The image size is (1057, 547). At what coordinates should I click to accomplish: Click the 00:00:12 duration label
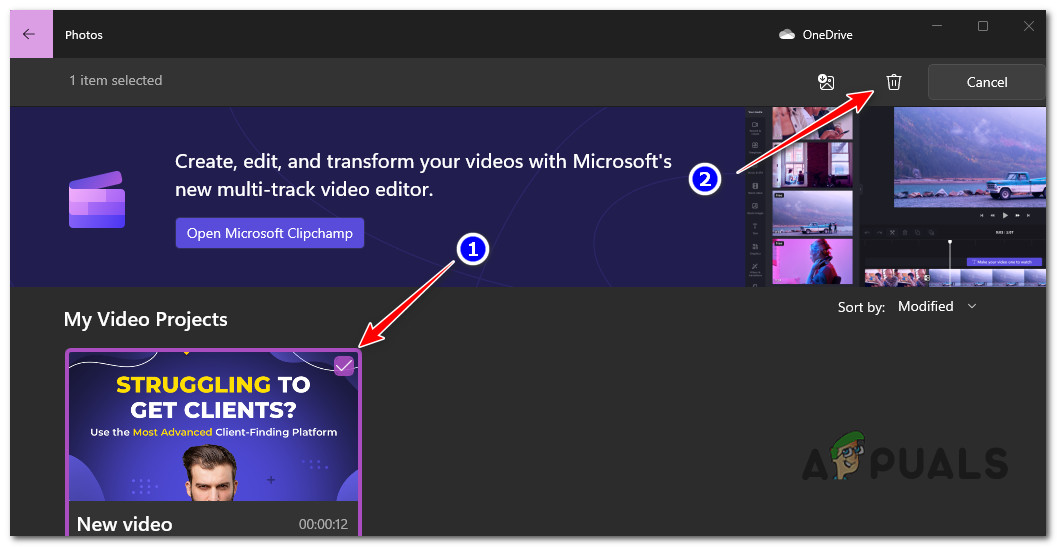(323, 524)
